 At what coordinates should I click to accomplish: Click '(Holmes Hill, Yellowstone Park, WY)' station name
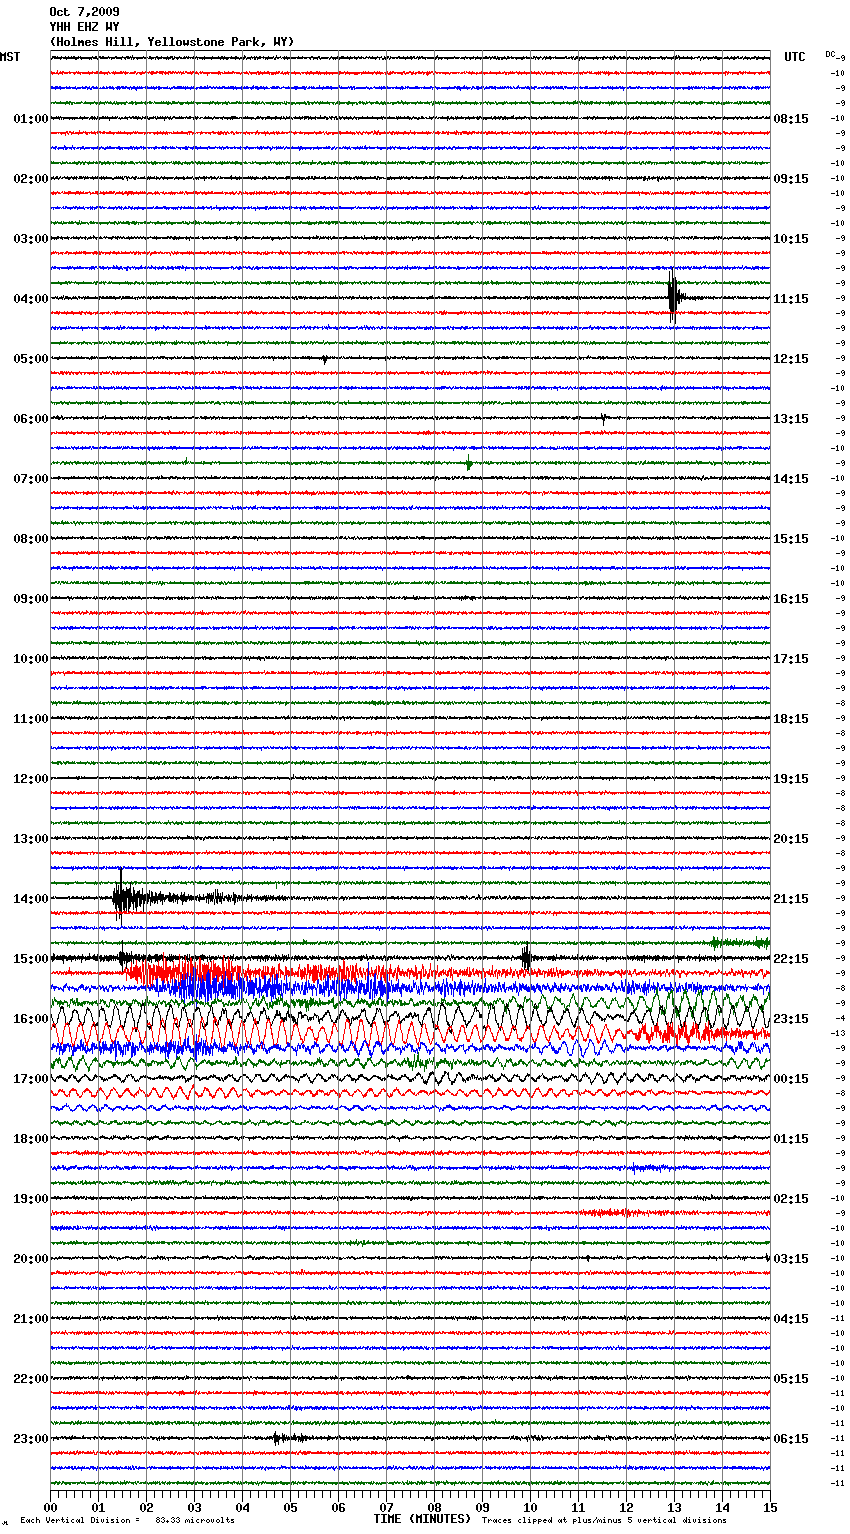(172, 42)
